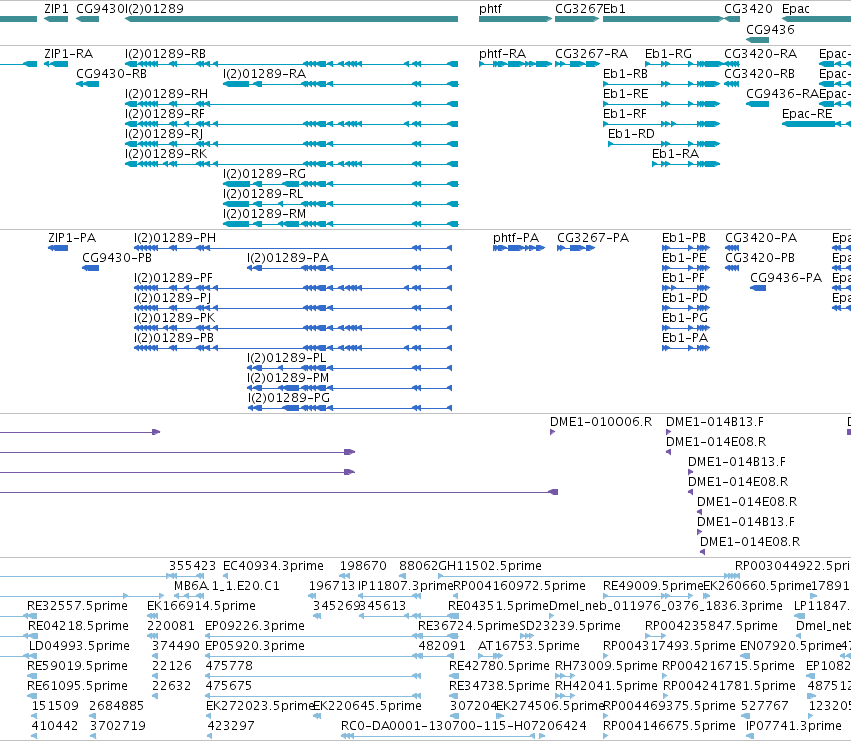Click the teal phtf gene arrow bar

tap(516, 19)
